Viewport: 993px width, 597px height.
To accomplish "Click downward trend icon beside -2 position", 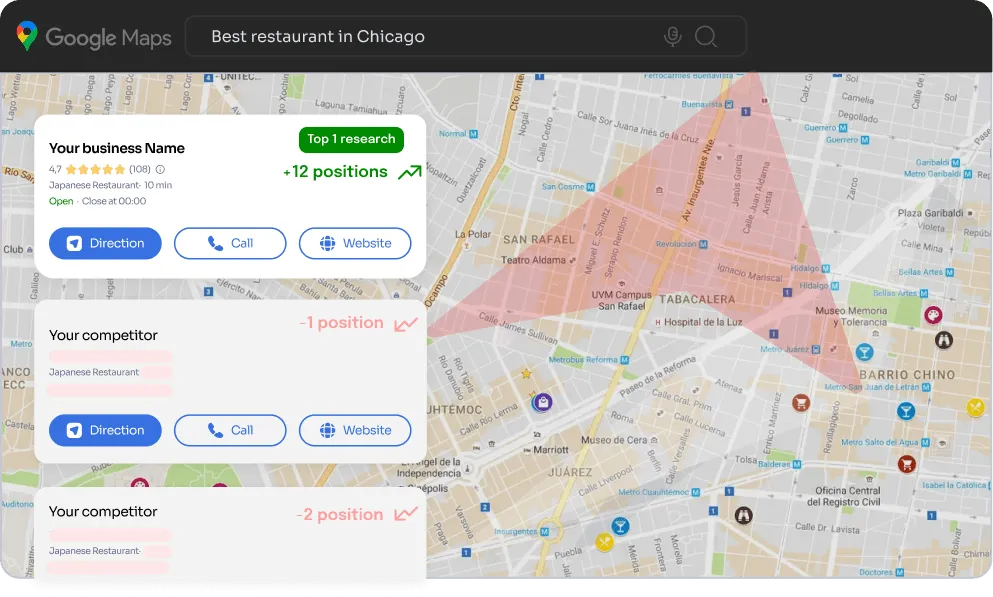I will [406, 513].
